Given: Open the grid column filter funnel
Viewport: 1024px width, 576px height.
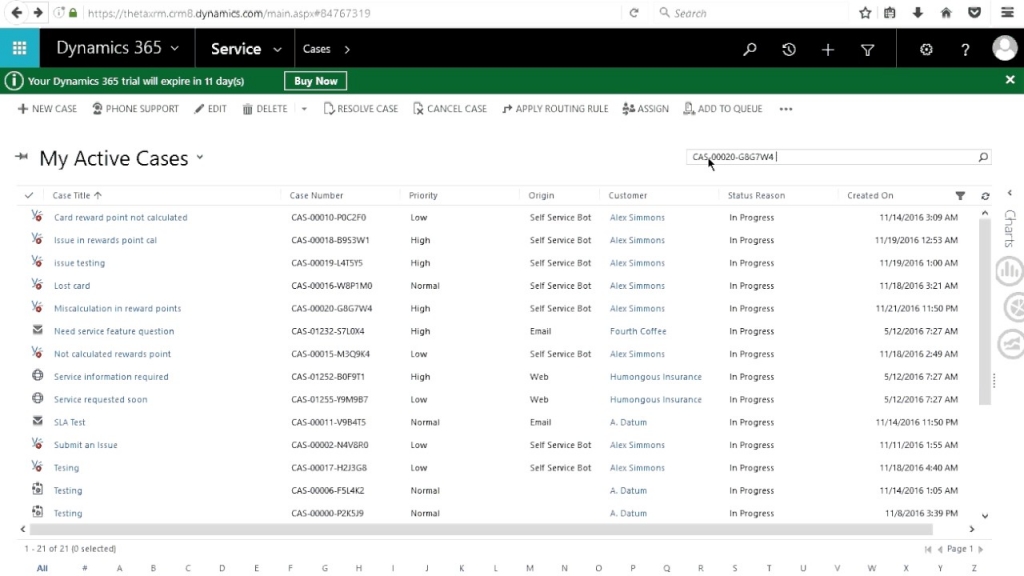Looking at the screenshot, I should click(x=960, y=196).
